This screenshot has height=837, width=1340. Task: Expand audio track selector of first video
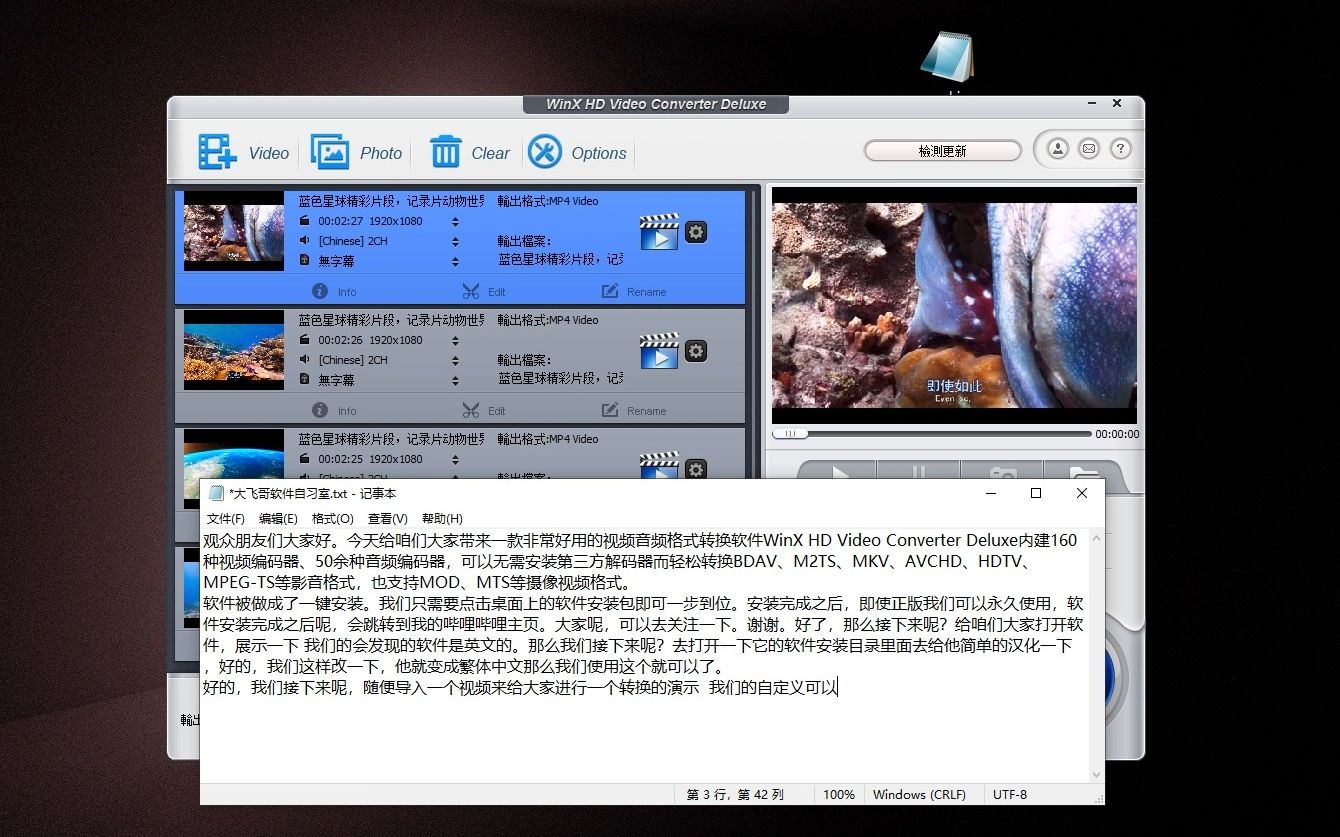click(x=456, y=241)
